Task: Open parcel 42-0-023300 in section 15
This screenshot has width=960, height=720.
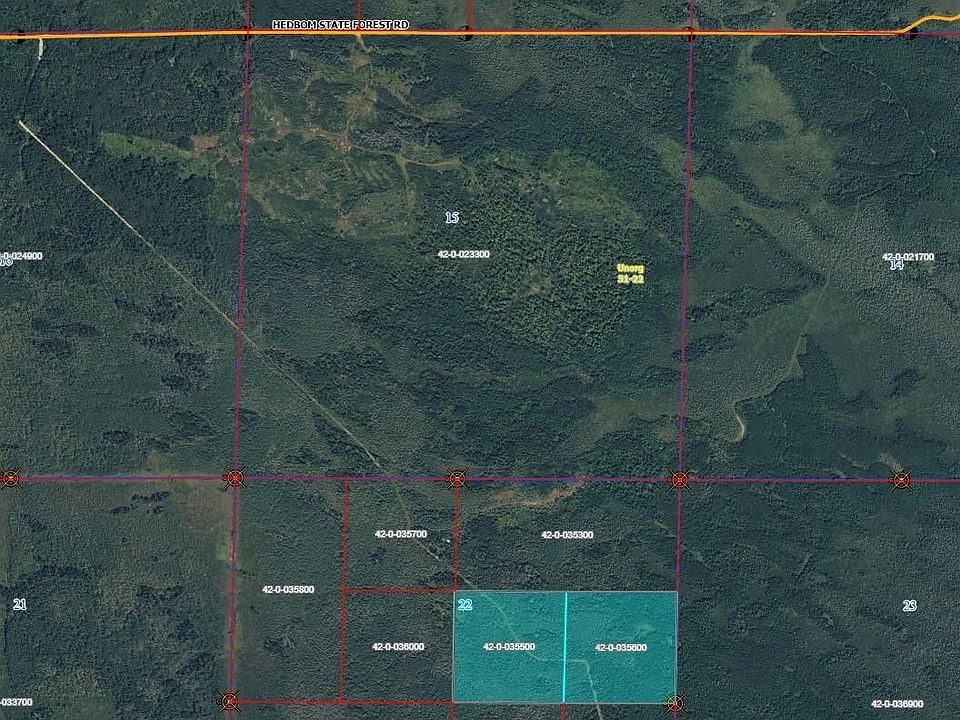Action: pos(463,254)
